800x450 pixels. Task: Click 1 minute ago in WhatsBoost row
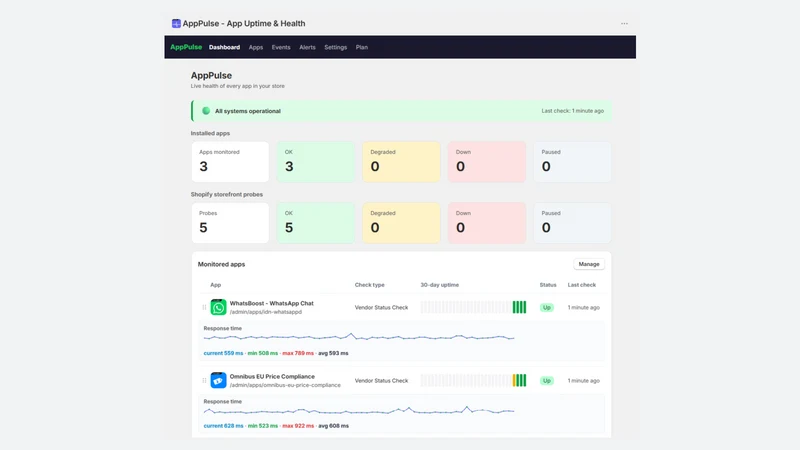[584, 308]
